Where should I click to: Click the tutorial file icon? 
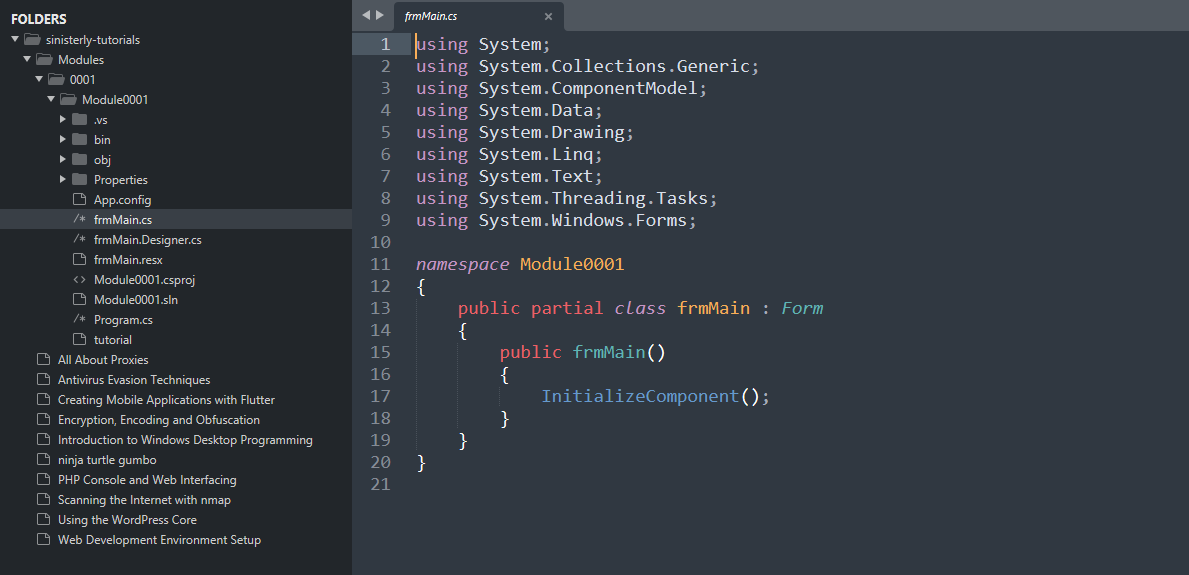pyautogui.click(x=80, y=339)
